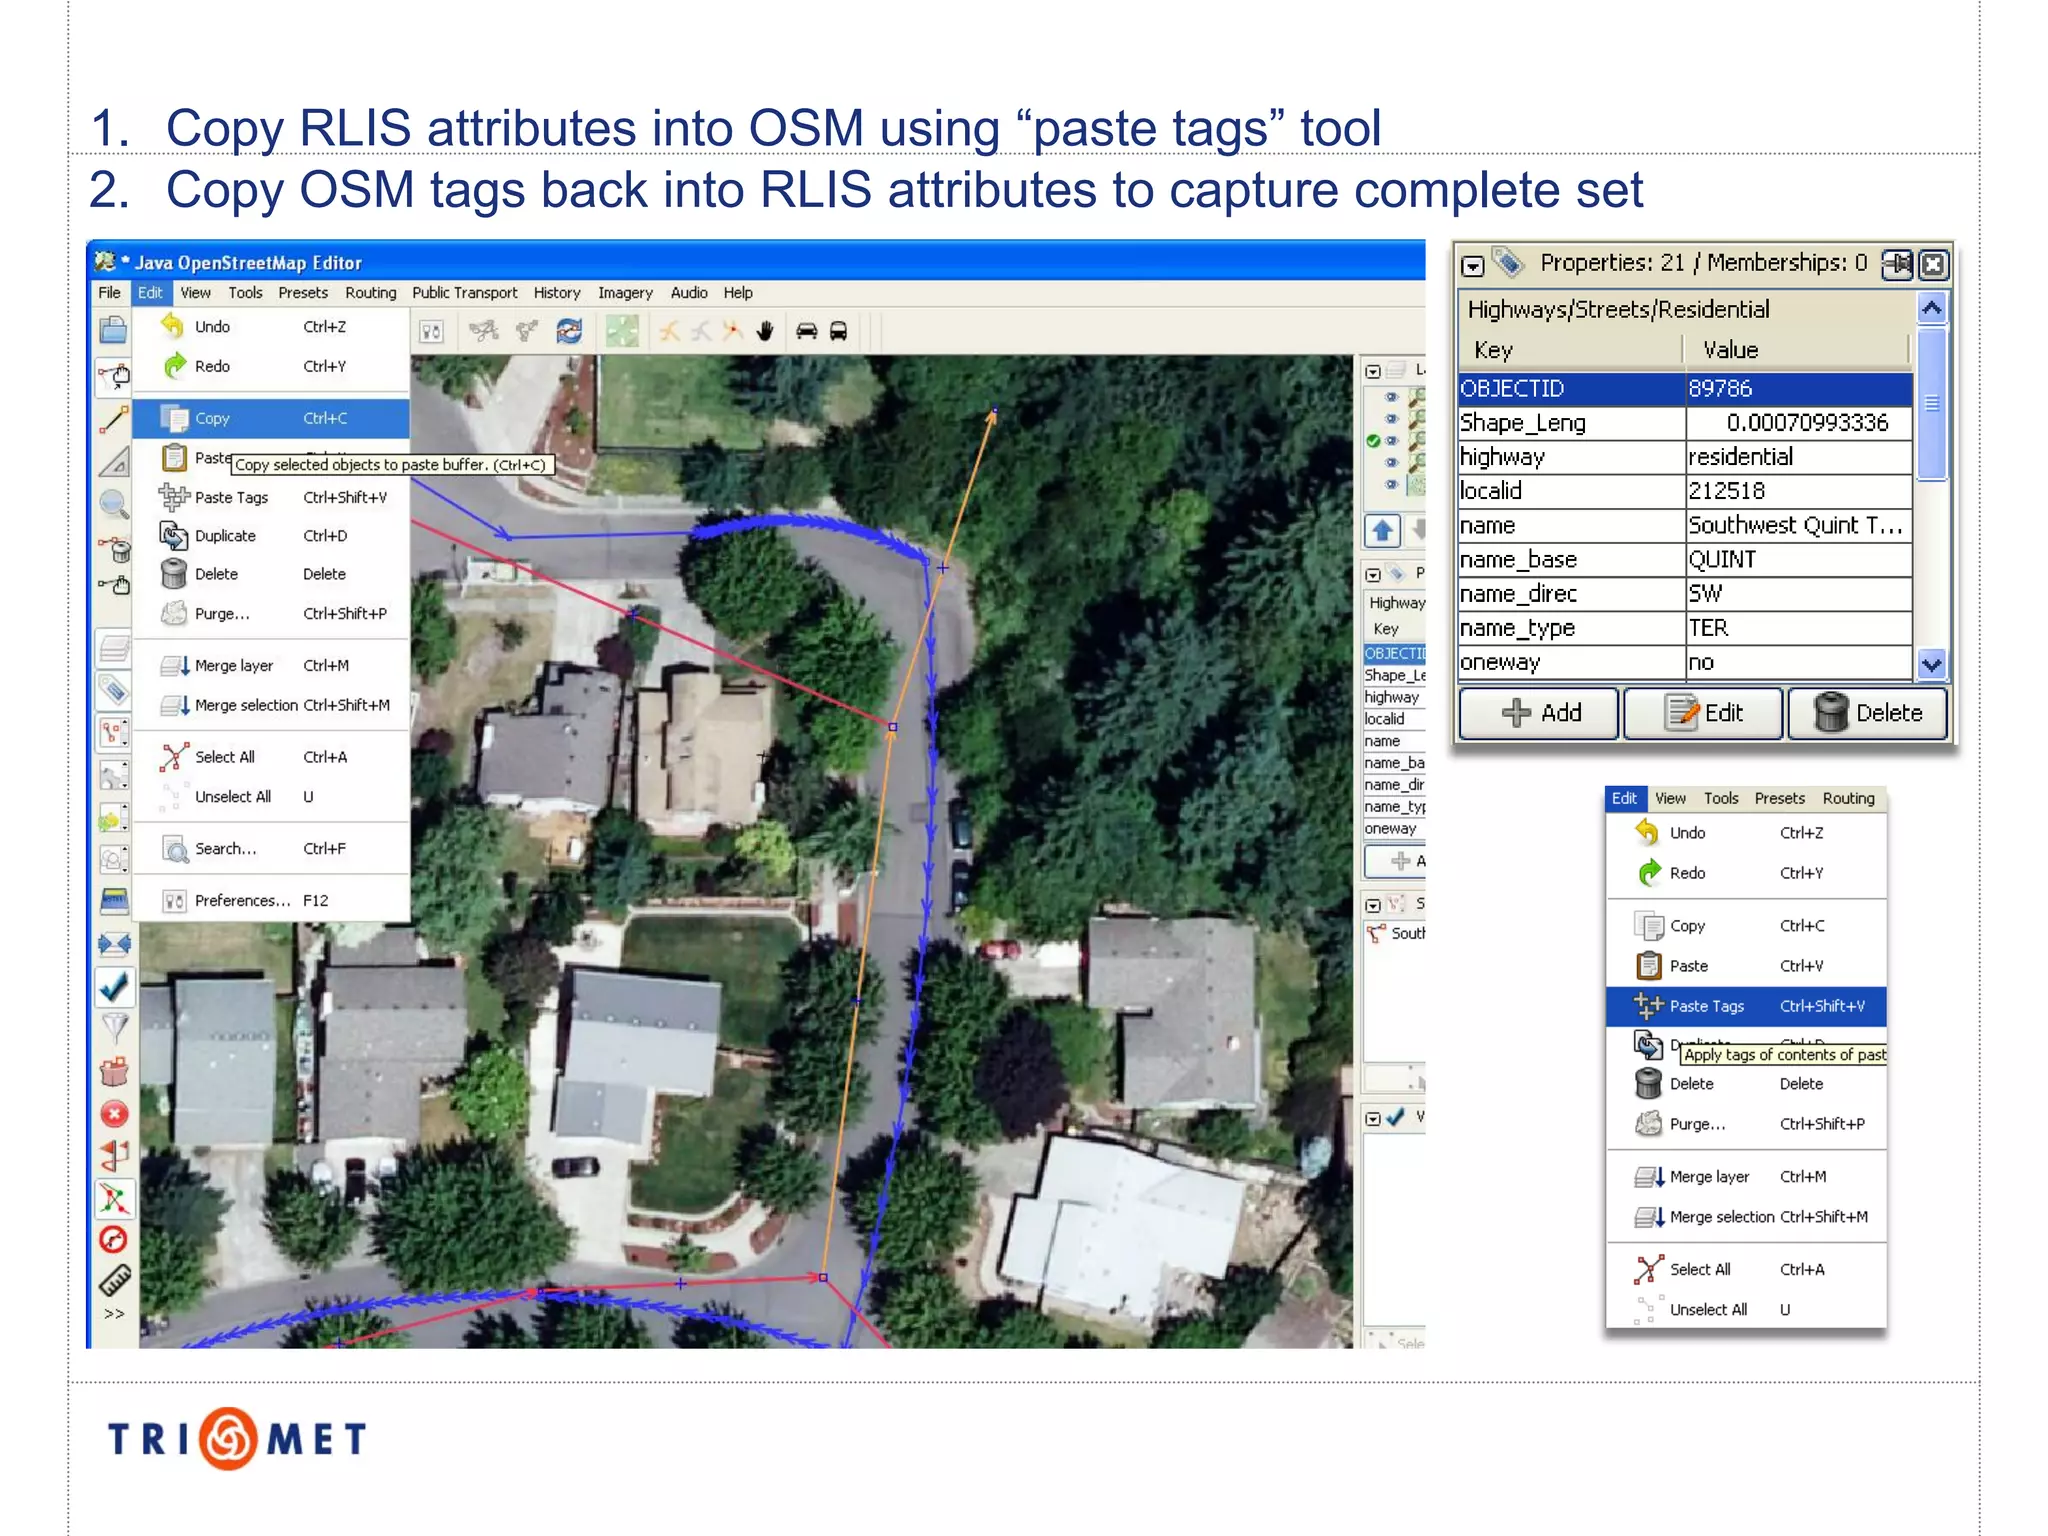Click the red circle X icon
The width and height of the screenshot is (2048, 1536).
pos(114,1113)
